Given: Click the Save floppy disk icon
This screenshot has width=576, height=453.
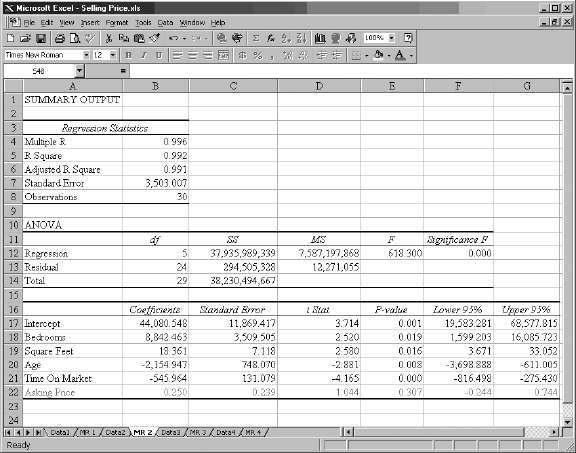Looking at the screenshot, I should pos(41,38).
